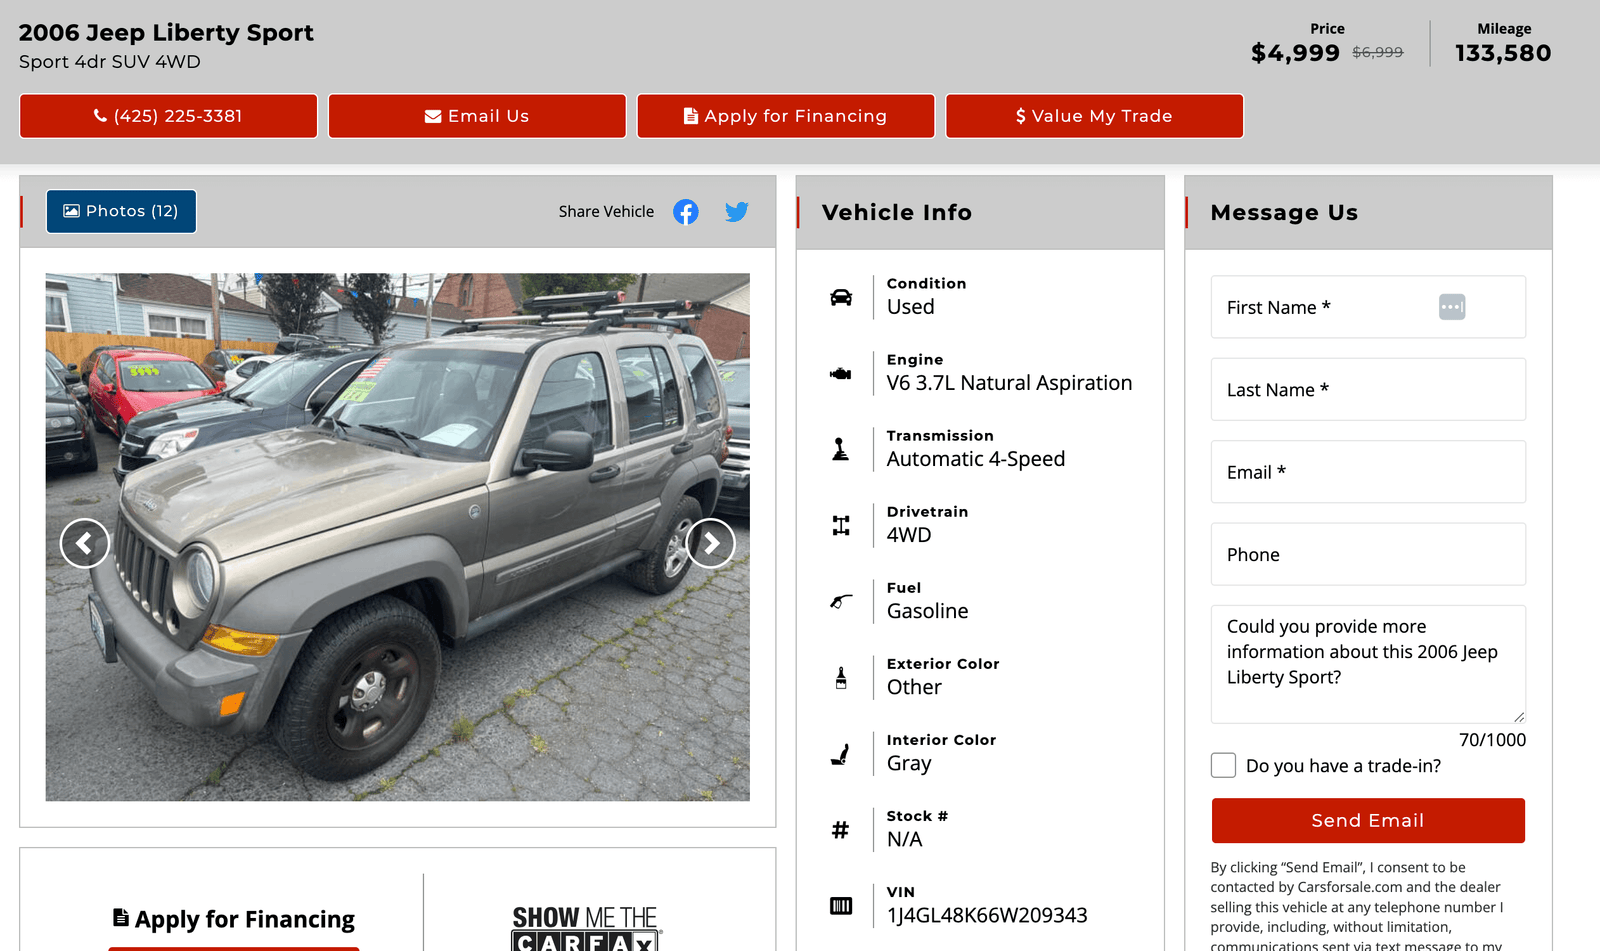Image resolution: width=1600 pixels, height=951 pixels.
Task: Share vehicle on Twitter
Action: 737,212
